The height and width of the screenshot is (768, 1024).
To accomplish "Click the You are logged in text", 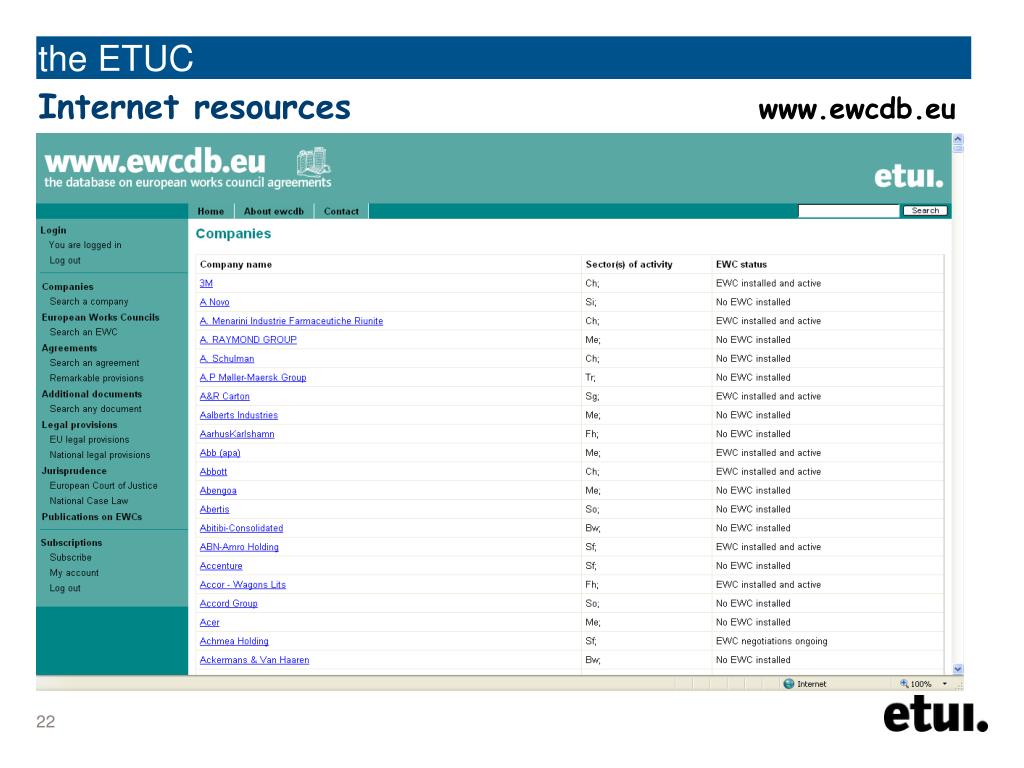I will coord(85,245).
